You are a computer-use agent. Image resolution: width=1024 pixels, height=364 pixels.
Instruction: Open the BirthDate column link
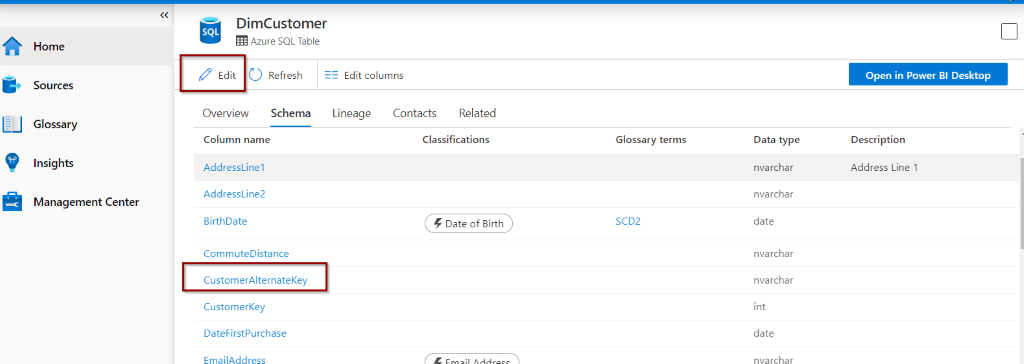point(225,222)
